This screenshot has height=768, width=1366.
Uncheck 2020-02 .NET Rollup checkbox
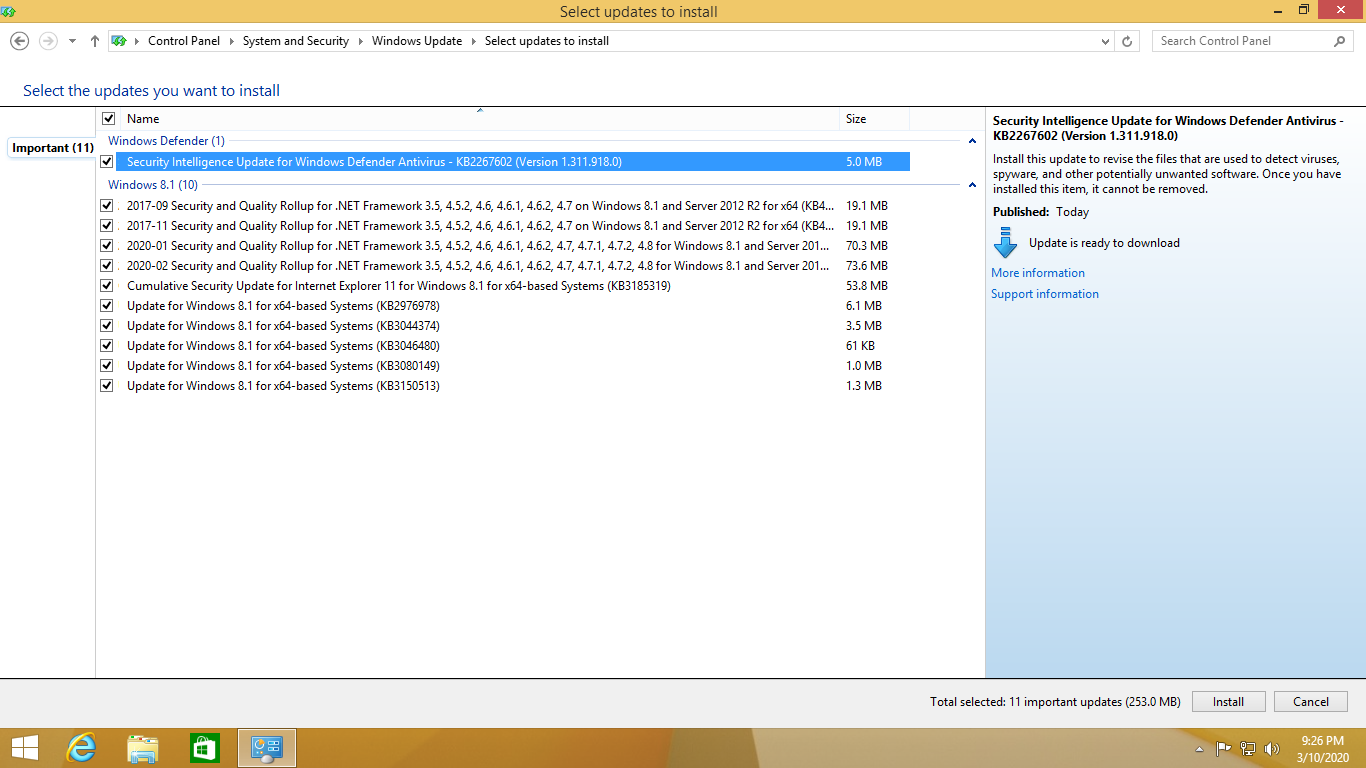(107, 266)
